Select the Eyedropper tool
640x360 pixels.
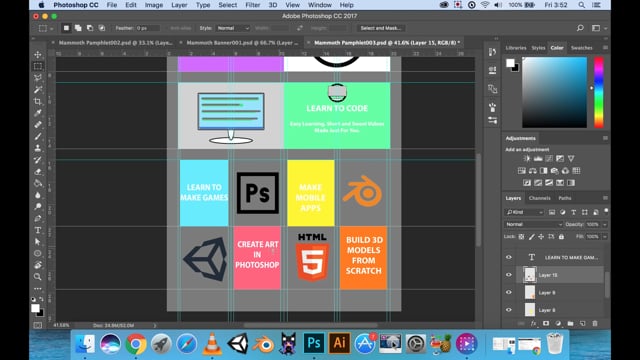pyautogui.click(x=38, y=113)
